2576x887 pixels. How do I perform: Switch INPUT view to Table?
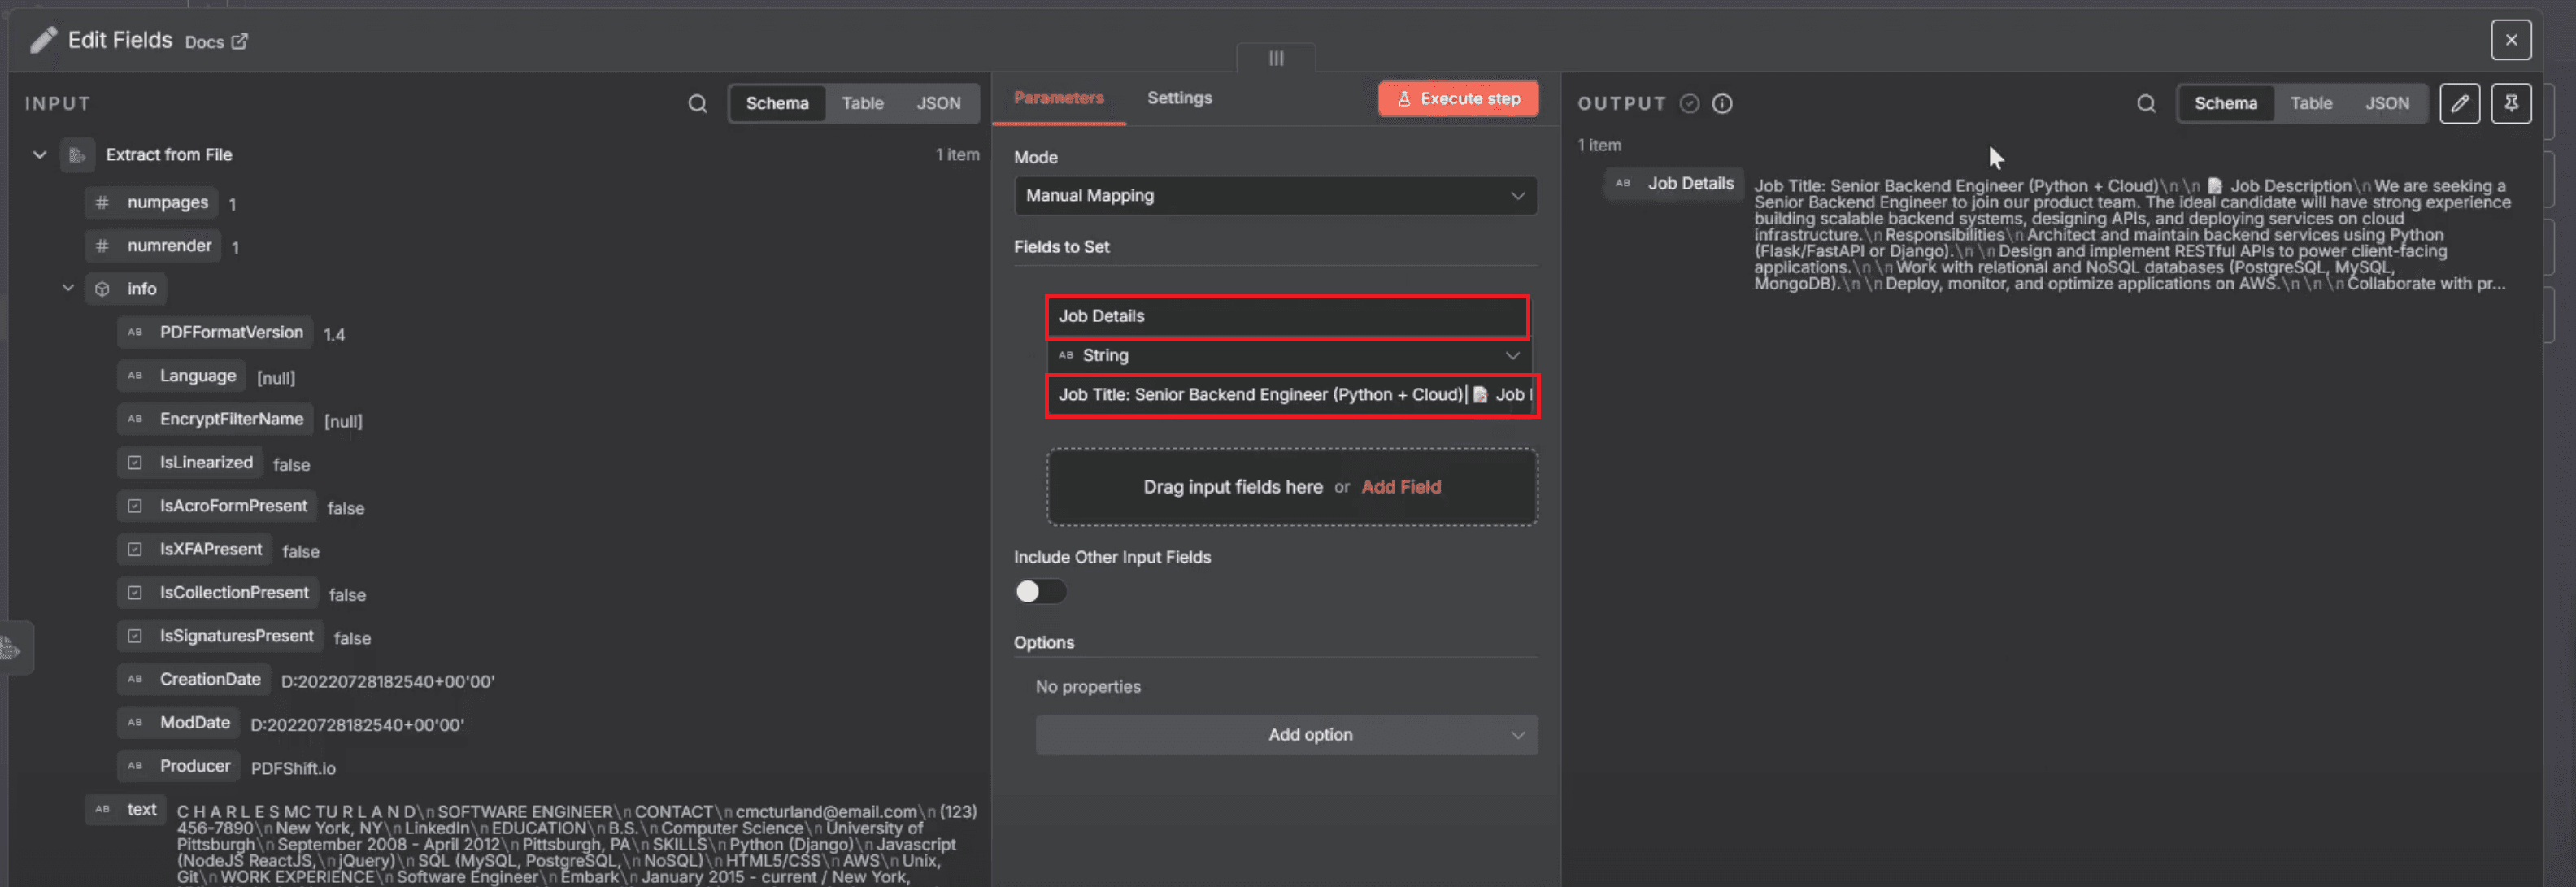pos(862,103)
